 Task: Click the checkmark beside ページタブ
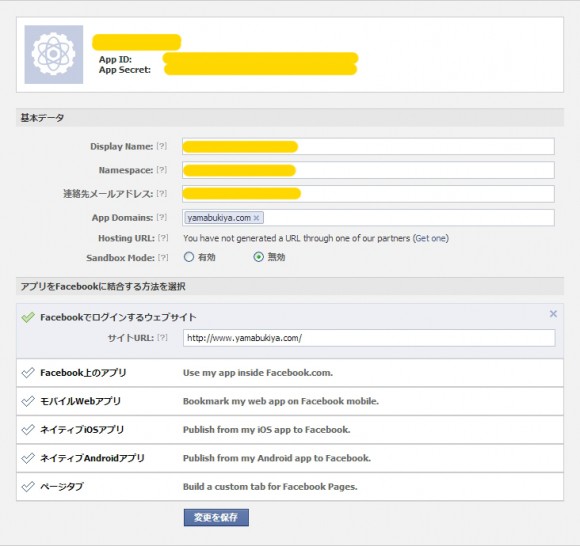pyautogui.click(x=28, y=486)
